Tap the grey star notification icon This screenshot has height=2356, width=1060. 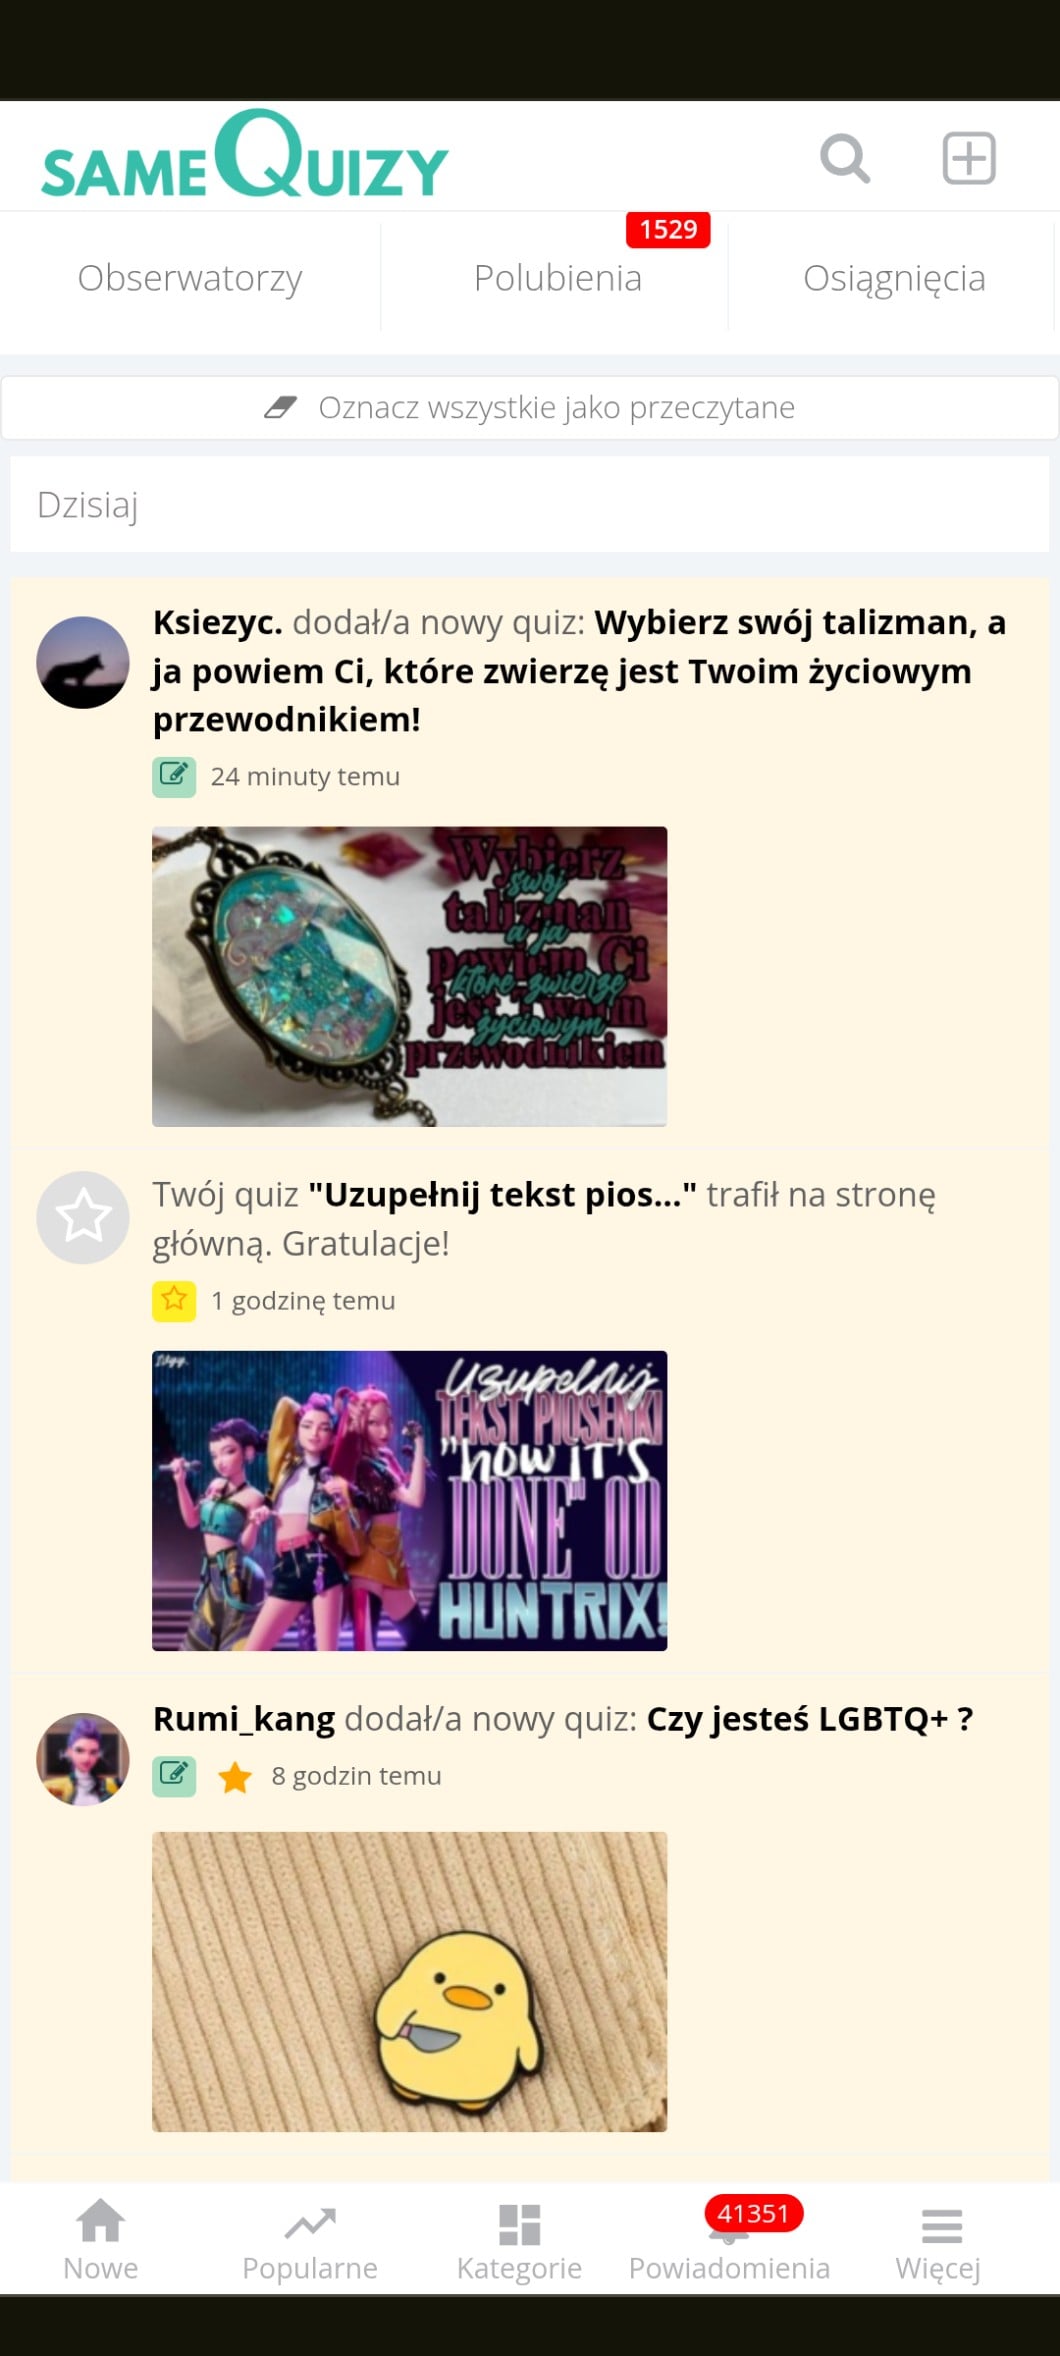pos(83,1217)
